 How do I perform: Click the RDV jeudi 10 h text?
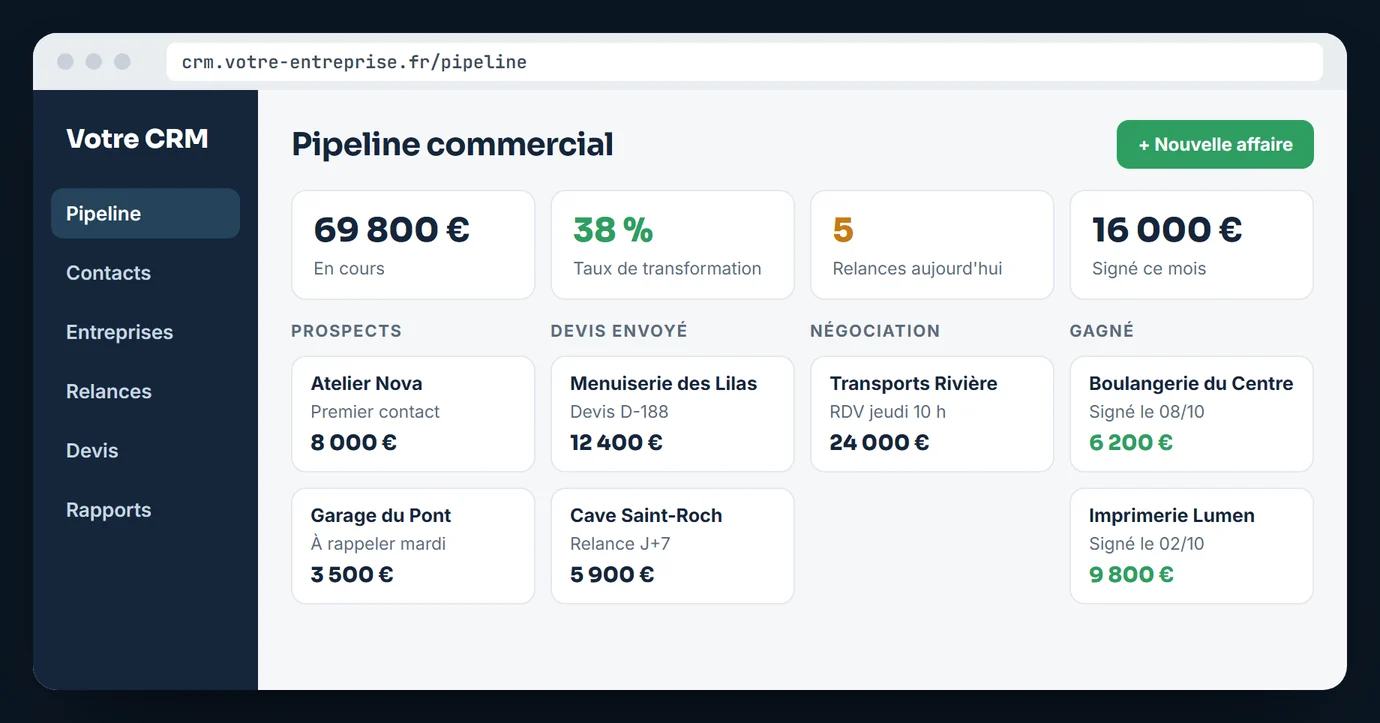(x=887, y=412)
